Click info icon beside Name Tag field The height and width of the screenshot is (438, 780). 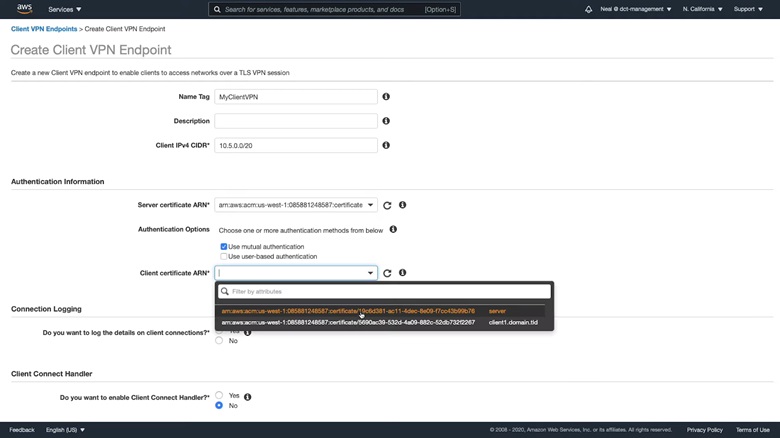click(386, 97)
